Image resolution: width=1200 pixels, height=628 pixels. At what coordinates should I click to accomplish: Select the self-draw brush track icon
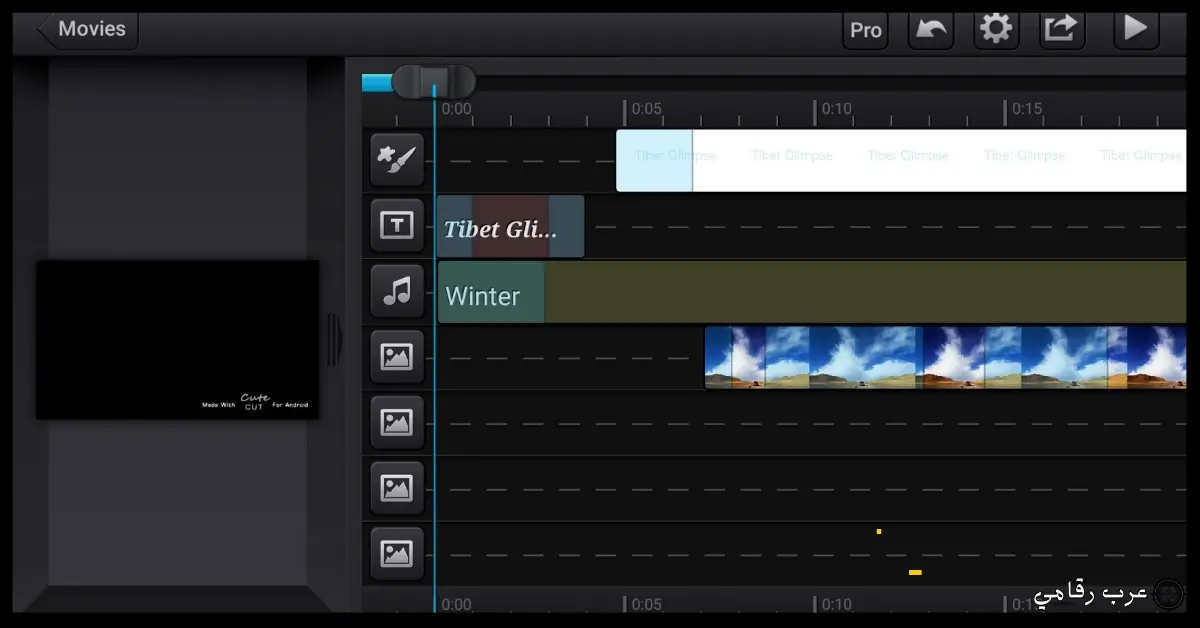pyautogui.click(x=397, y=160)
